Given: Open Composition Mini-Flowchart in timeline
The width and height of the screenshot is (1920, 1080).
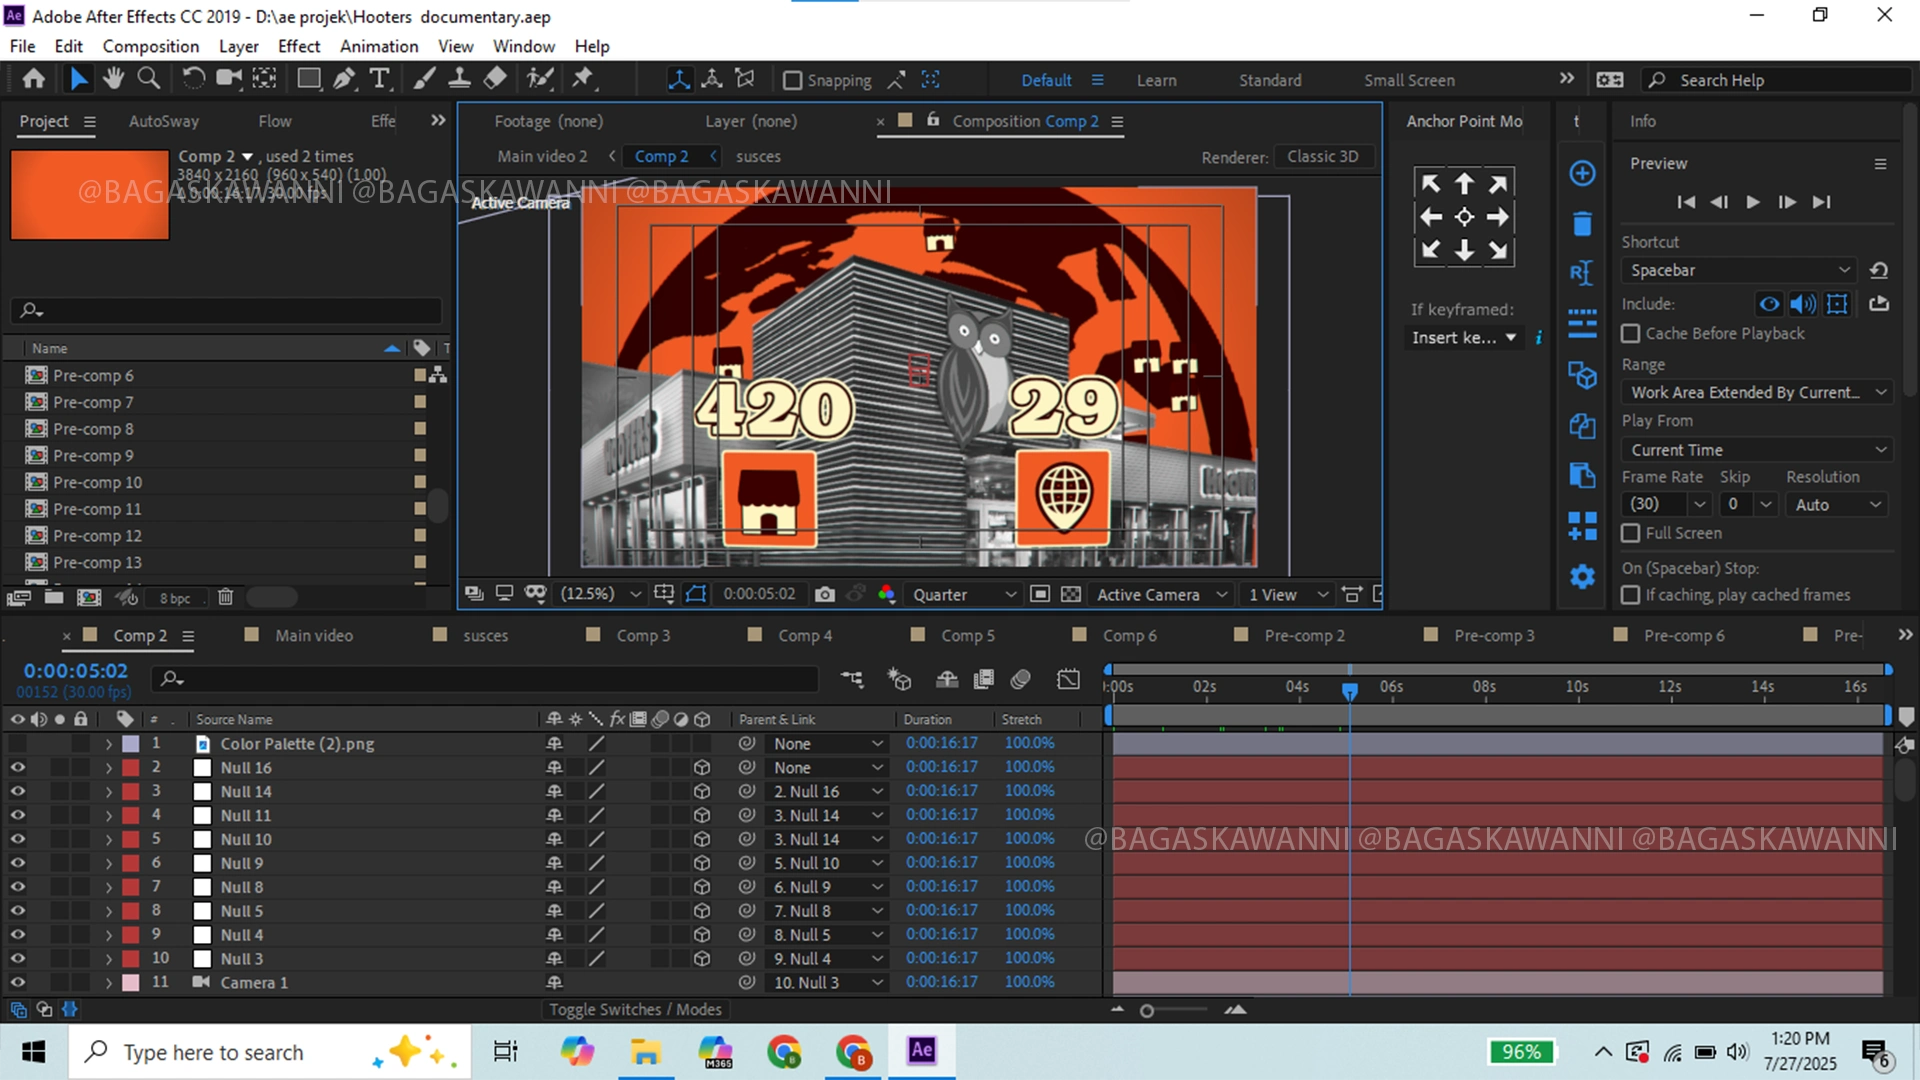Looking at the screenshot, I should (x=852, y=679).
